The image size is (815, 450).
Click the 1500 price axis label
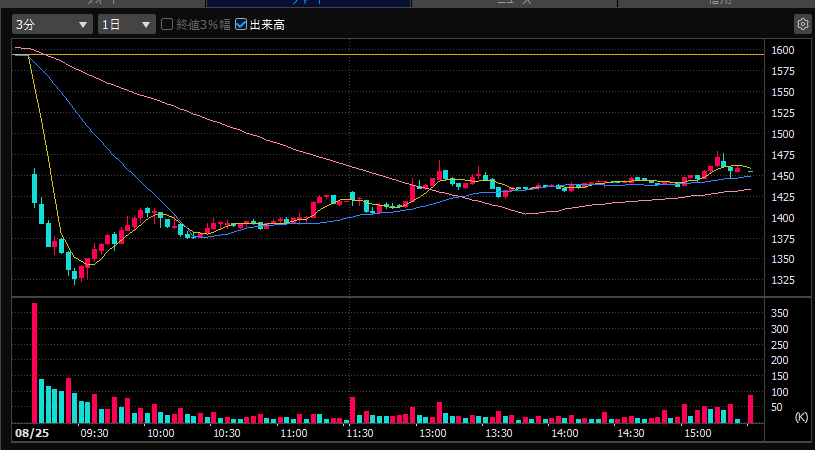point(783,134)
